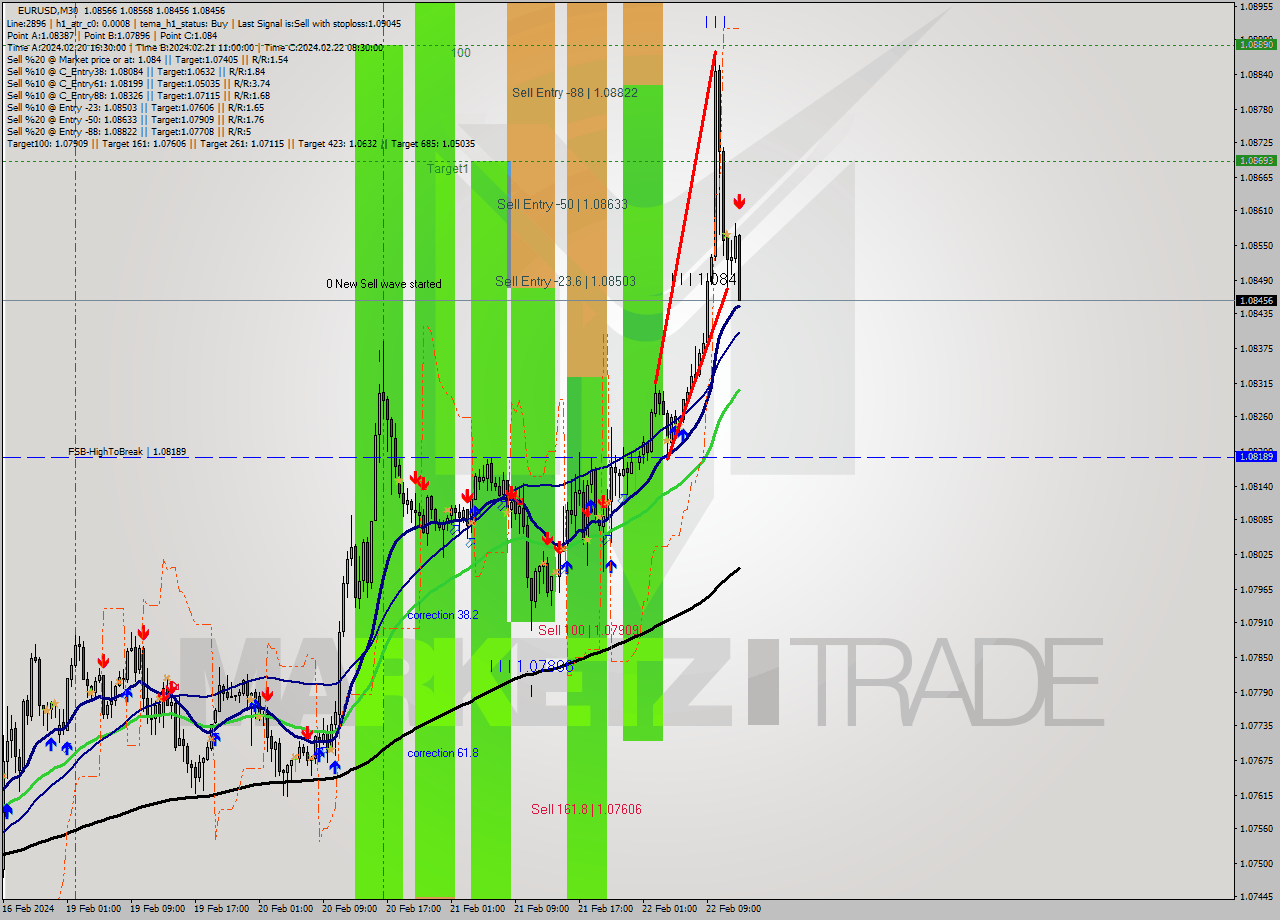
Task: Select the 'Sell %20 @ Entry -88' line
Action: [x=129, y=131]
